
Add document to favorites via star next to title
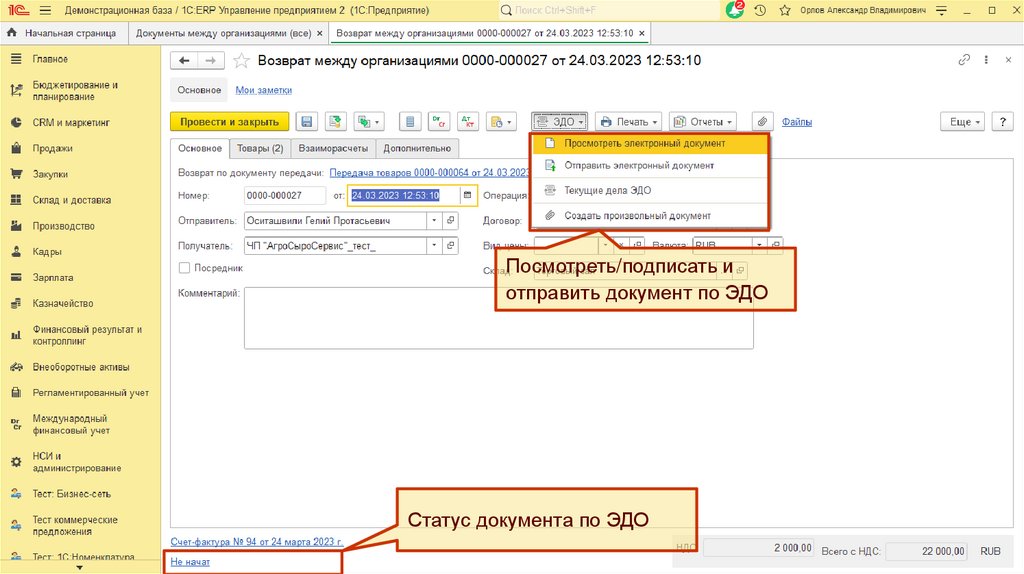241,61
